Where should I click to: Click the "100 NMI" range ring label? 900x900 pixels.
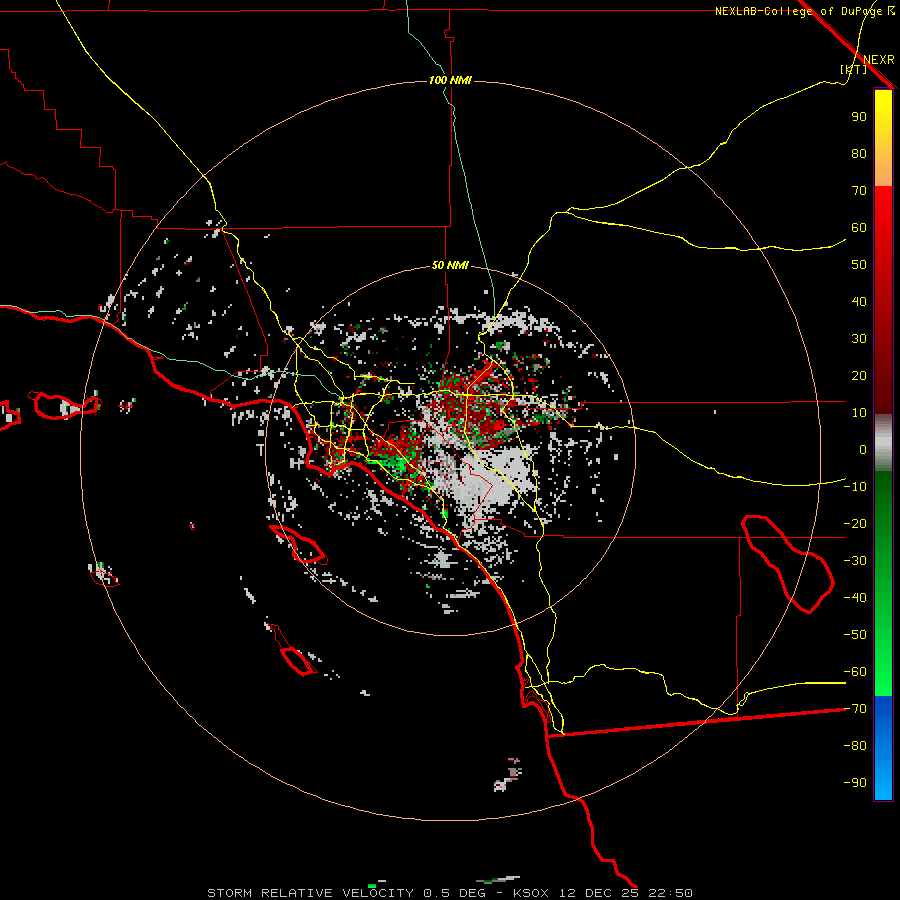click(450, 80)
